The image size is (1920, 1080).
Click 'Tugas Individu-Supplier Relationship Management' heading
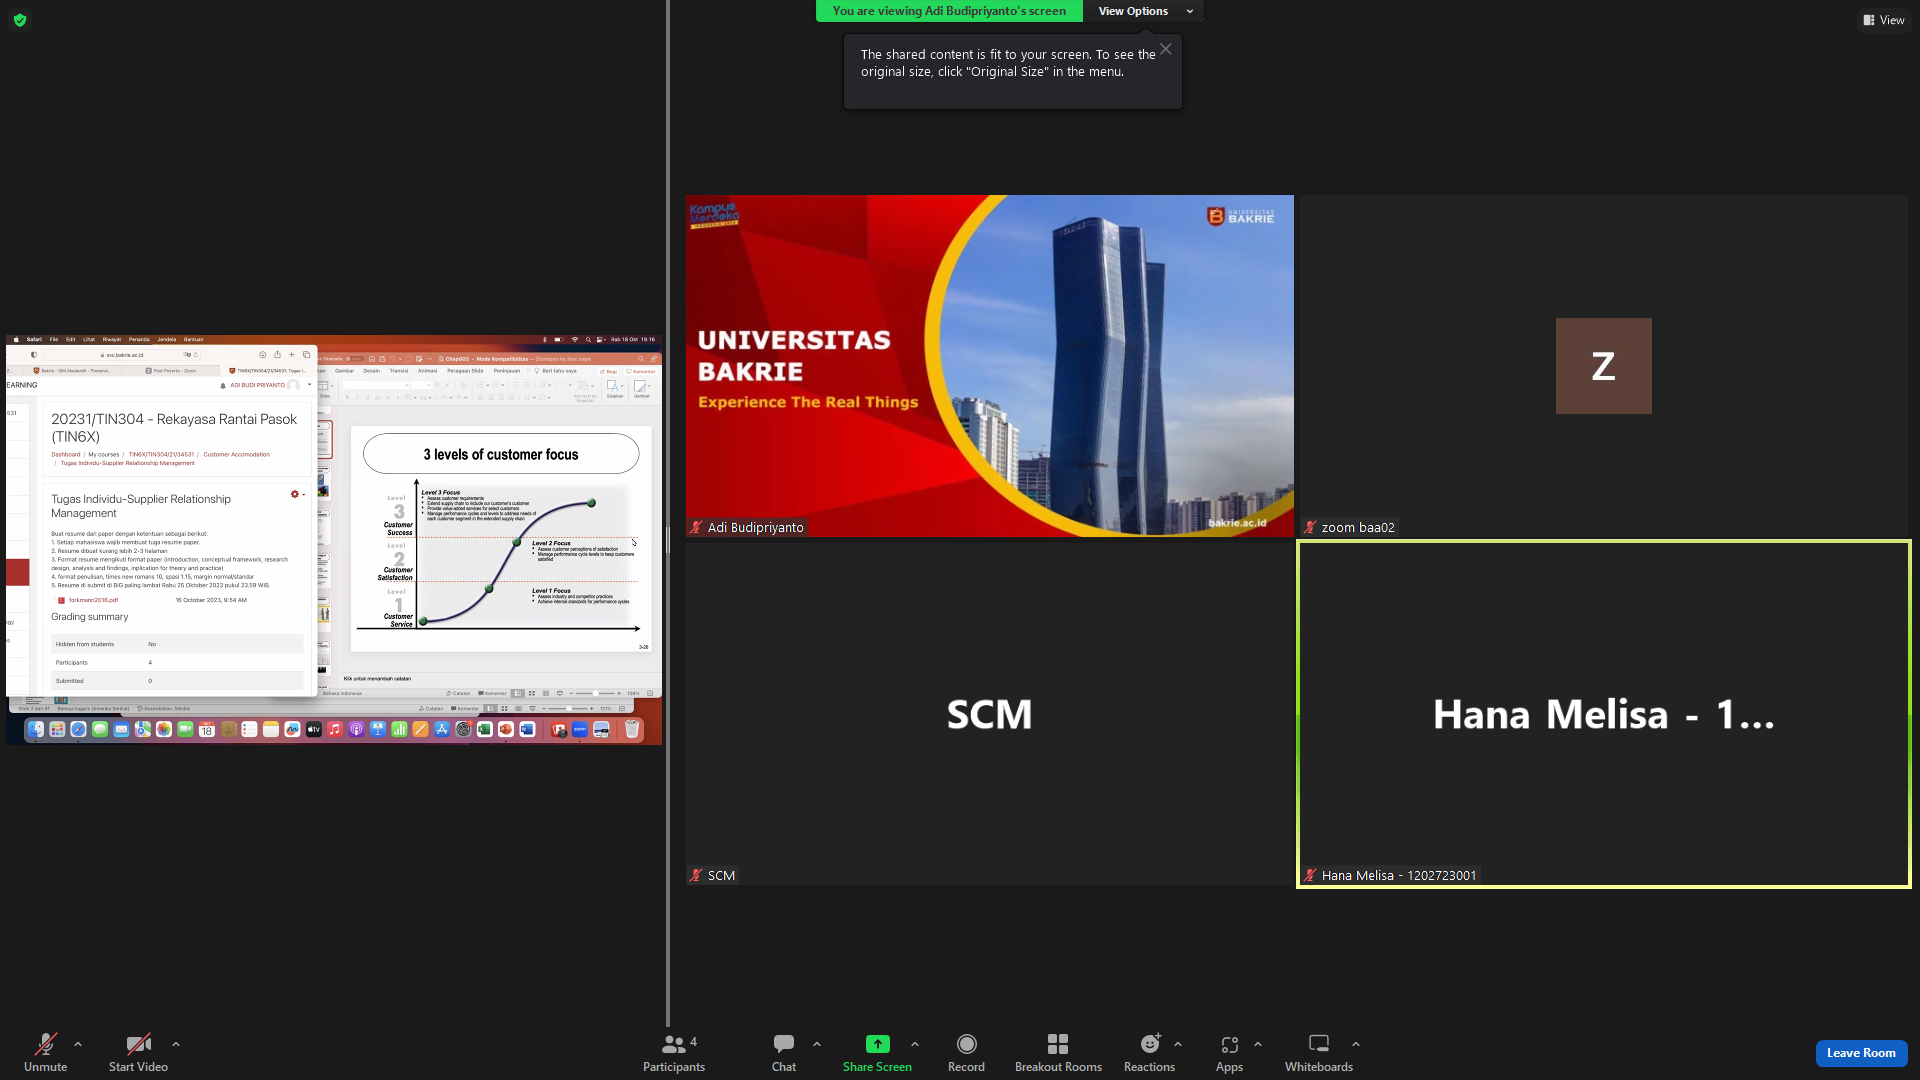point(141,506)
